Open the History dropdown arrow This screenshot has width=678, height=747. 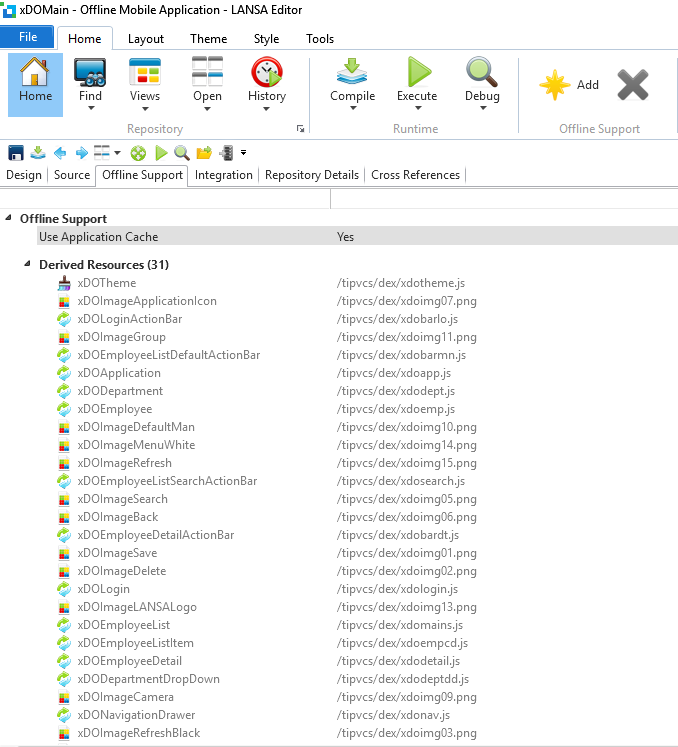267,109
